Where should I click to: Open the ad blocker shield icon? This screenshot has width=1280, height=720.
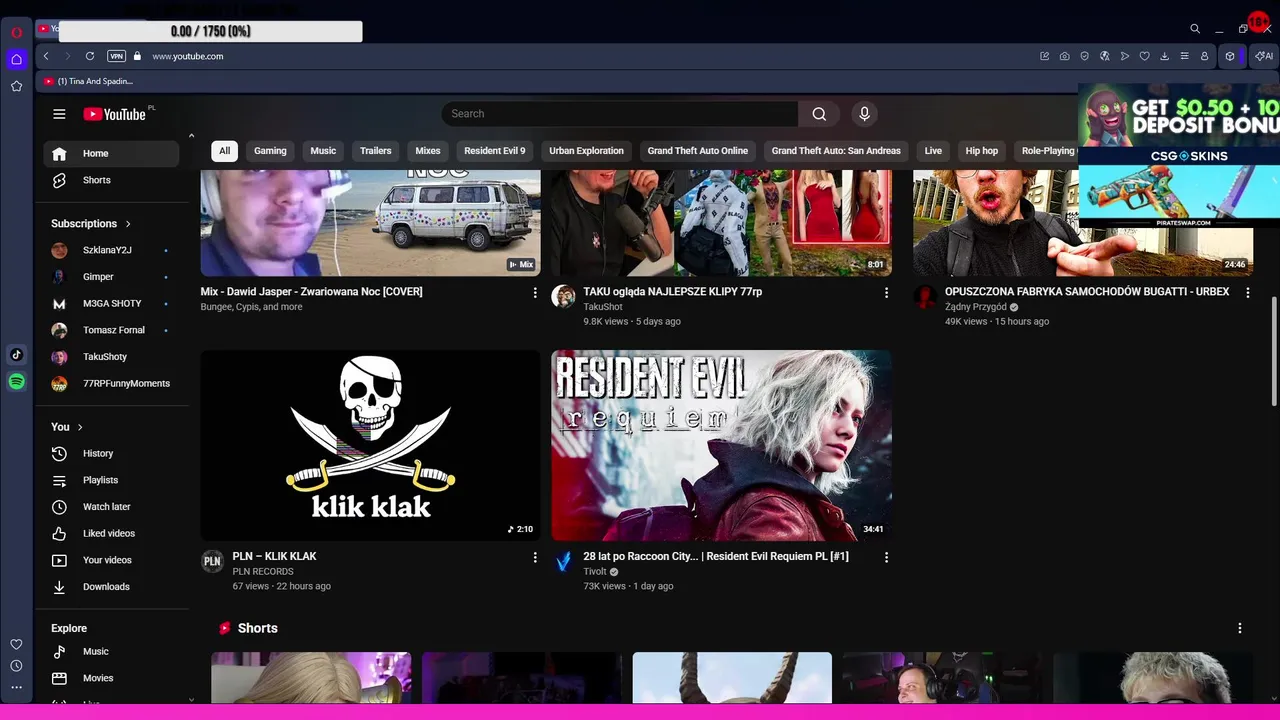(x=1084, y=56)
